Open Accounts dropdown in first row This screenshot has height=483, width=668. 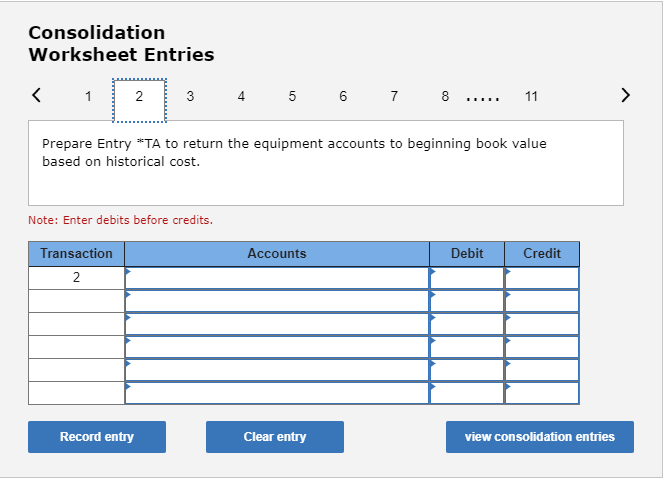(x=277, y=278)
